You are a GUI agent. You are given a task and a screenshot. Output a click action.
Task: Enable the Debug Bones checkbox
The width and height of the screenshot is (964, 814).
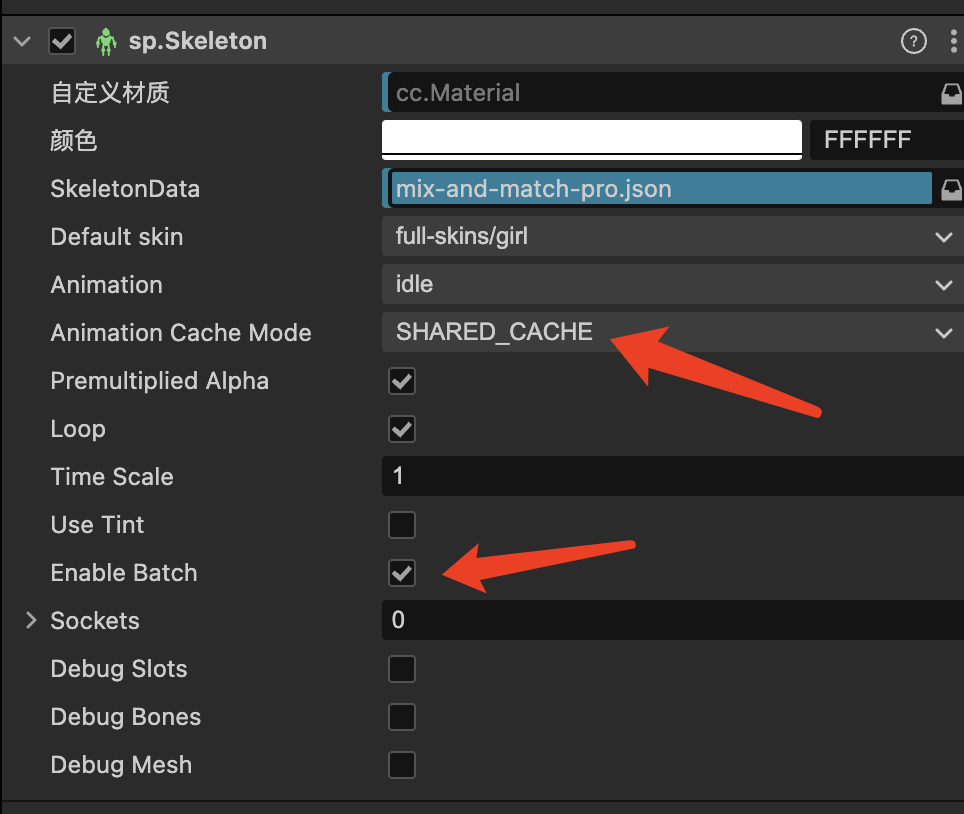point(402,717)
